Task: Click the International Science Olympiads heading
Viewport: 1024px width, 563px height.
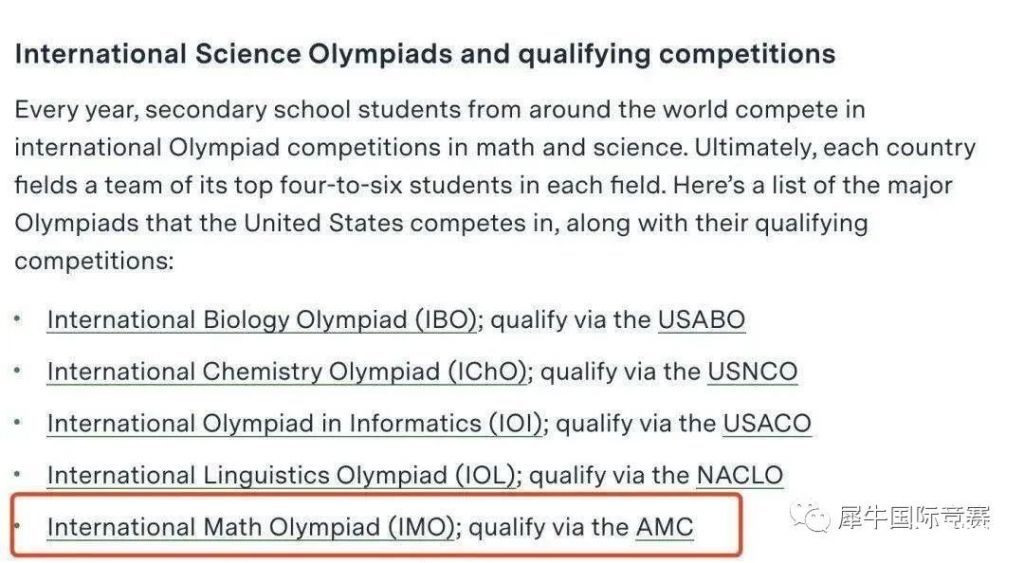Action: [x=425, y=54]
